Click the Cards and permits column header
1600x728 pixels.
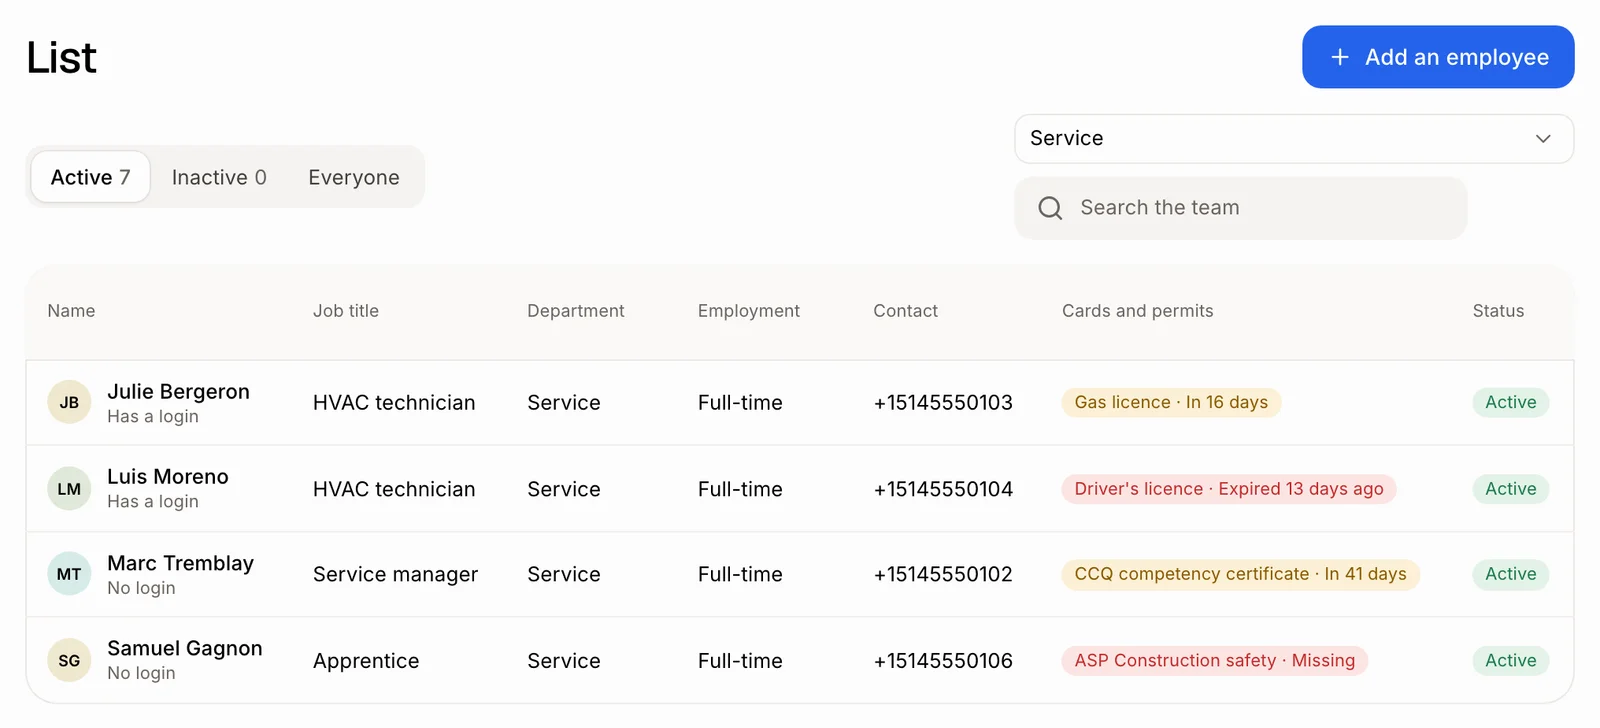click(x=1138, y=311)
